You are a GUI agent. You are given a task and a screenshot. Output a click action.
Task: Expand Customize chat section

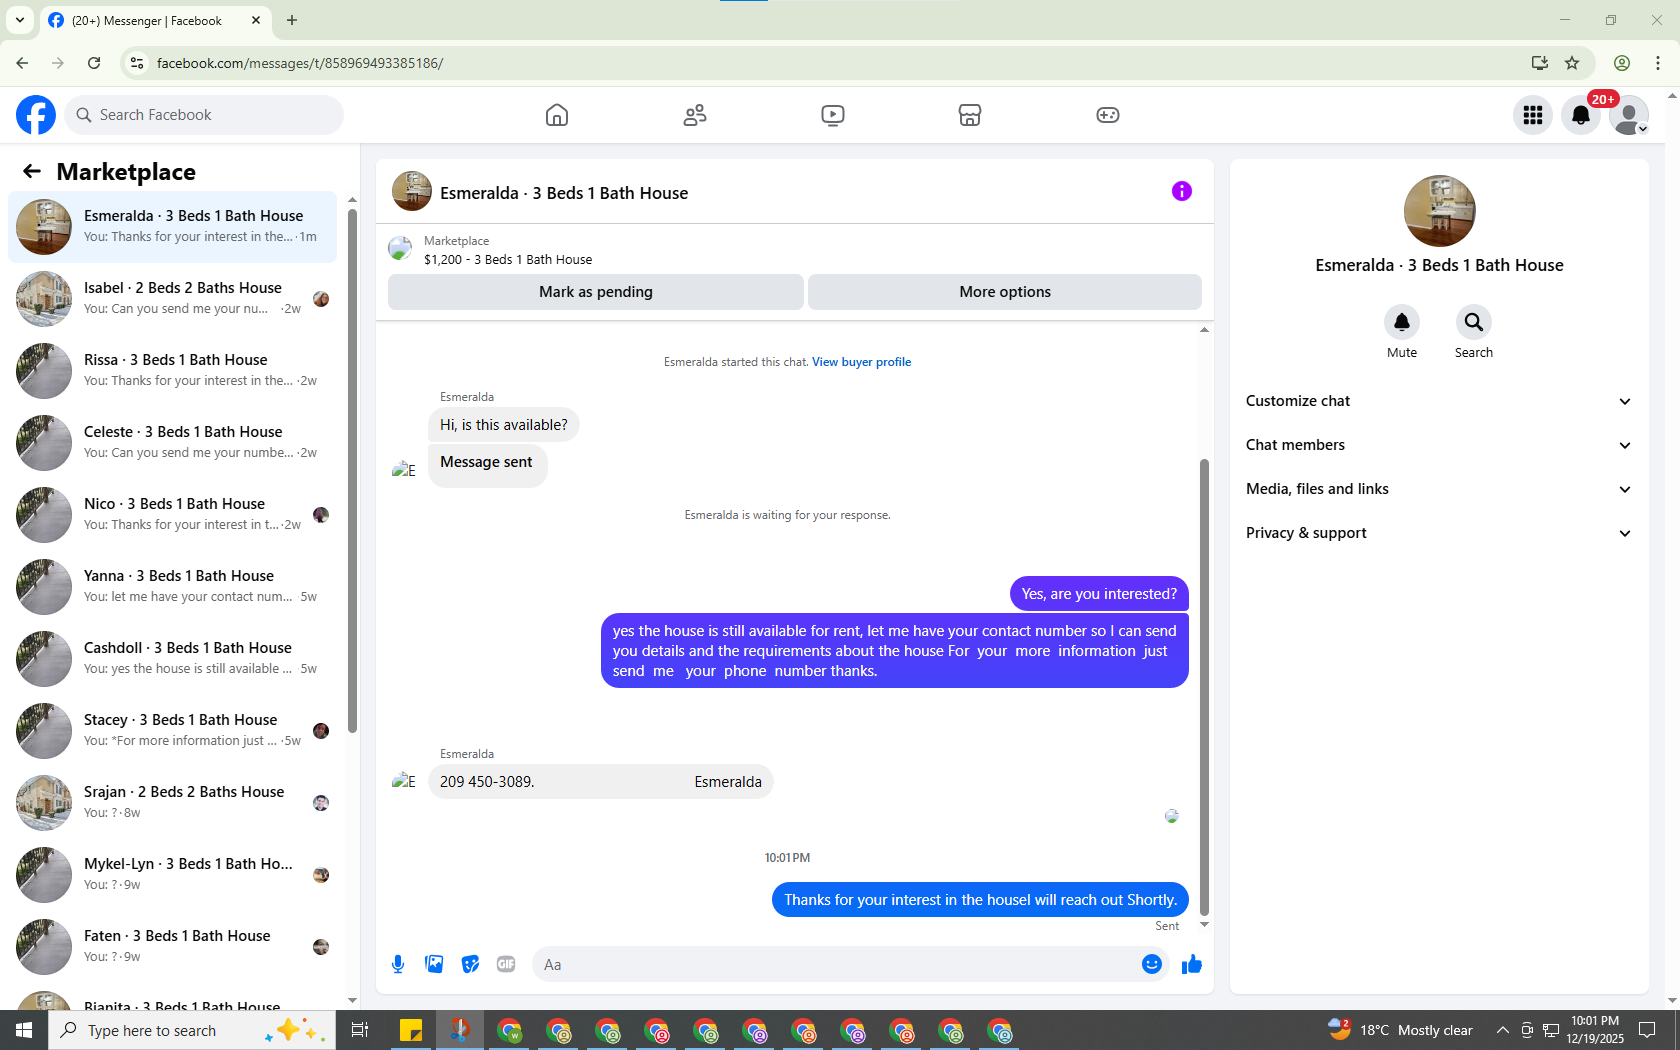point(1439,401)
